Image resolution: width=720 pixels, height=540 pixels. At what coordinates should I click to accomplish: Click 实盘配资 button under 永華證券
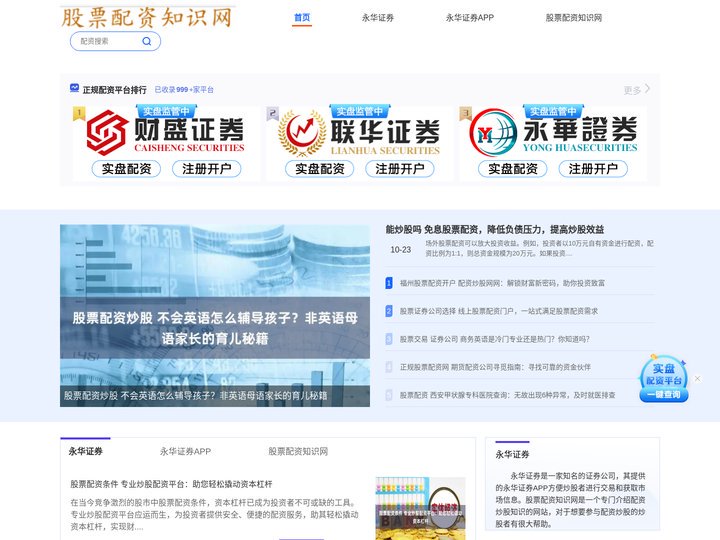click(513, 169)
